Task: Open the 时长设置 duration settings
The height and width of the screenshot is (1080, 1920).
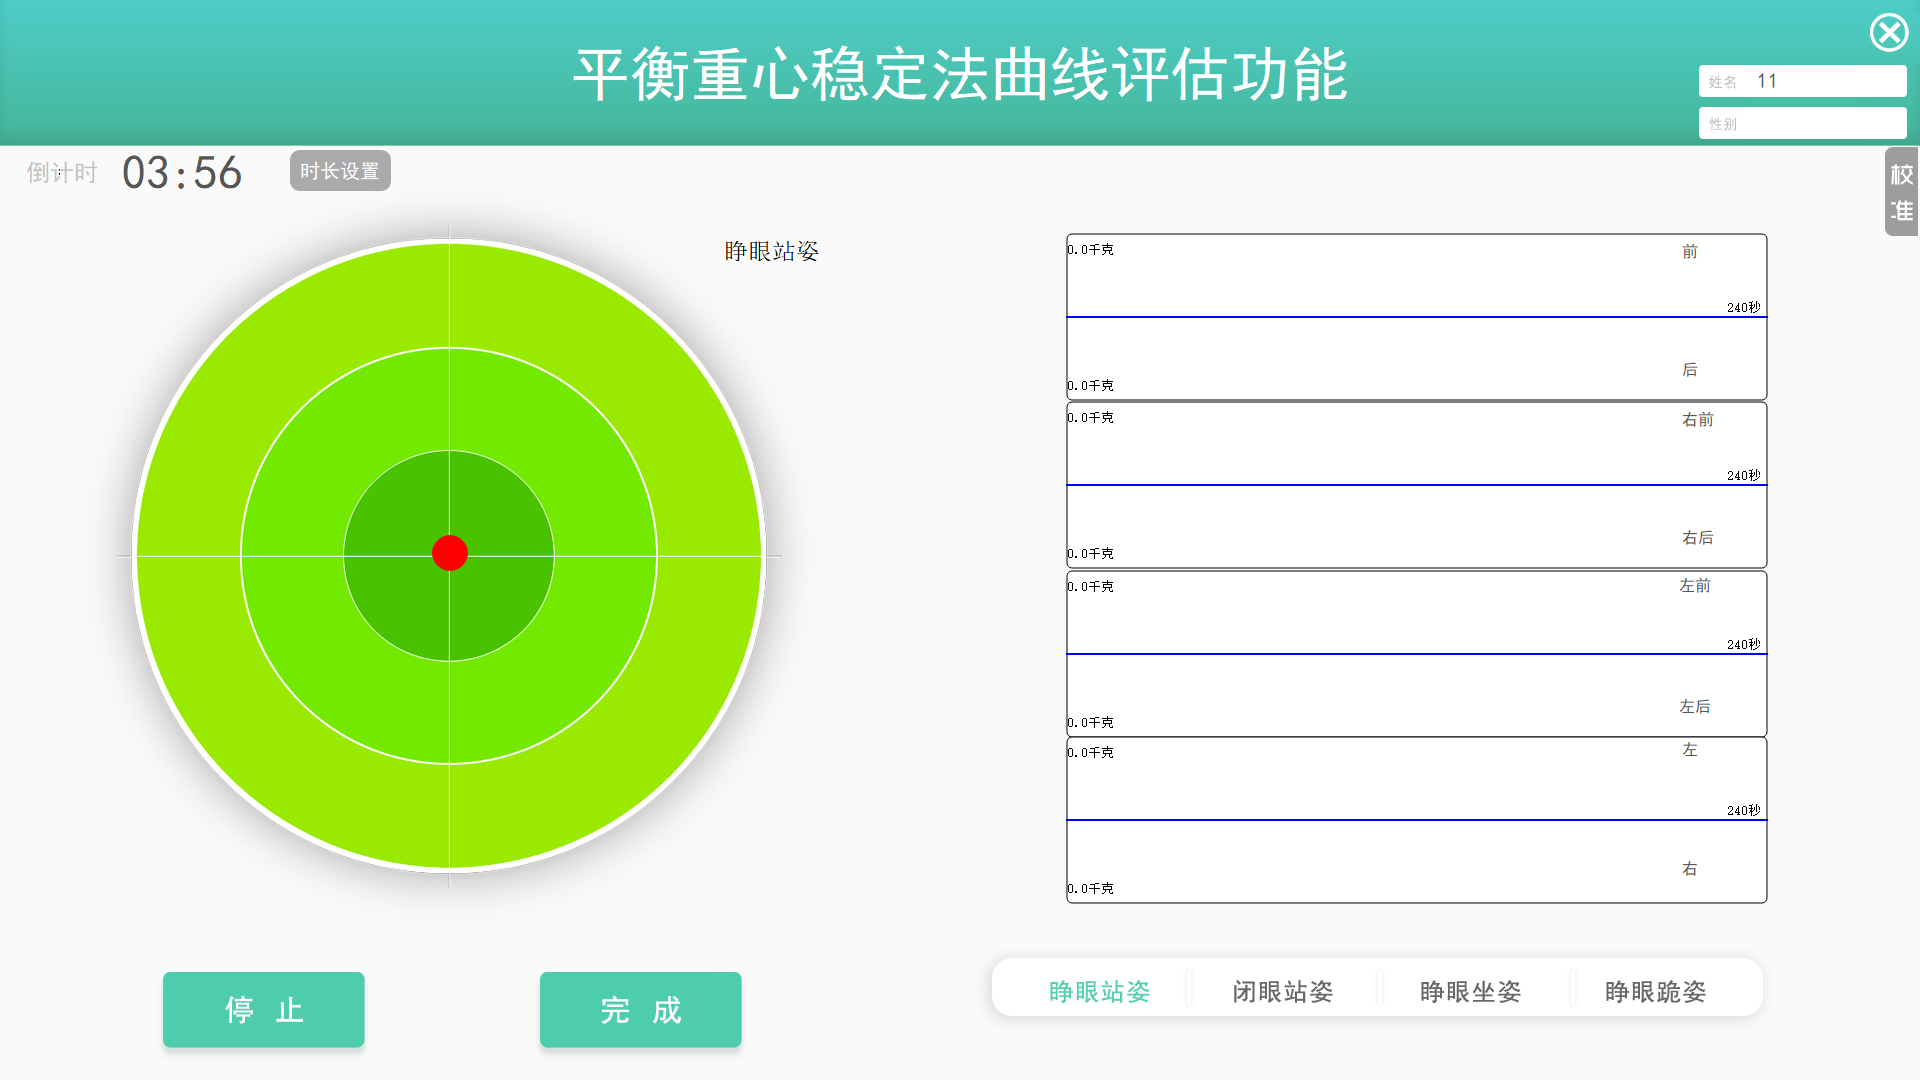Action: click(x=340, y=171)
